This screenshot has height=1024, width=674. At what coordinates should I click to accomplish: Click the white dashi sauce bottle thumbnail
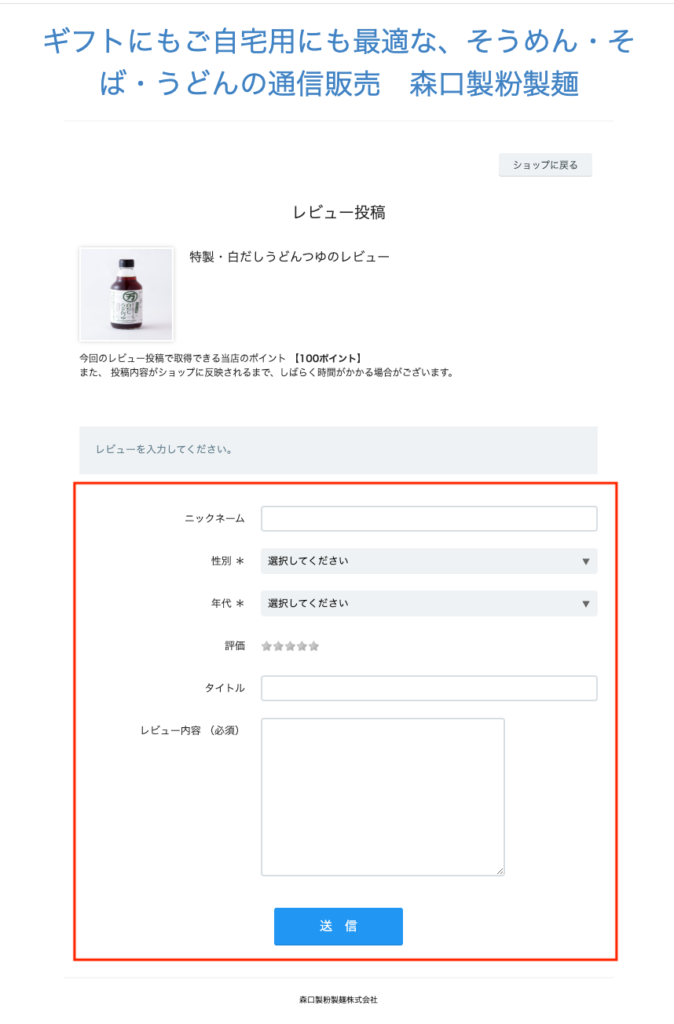(126, 295)
